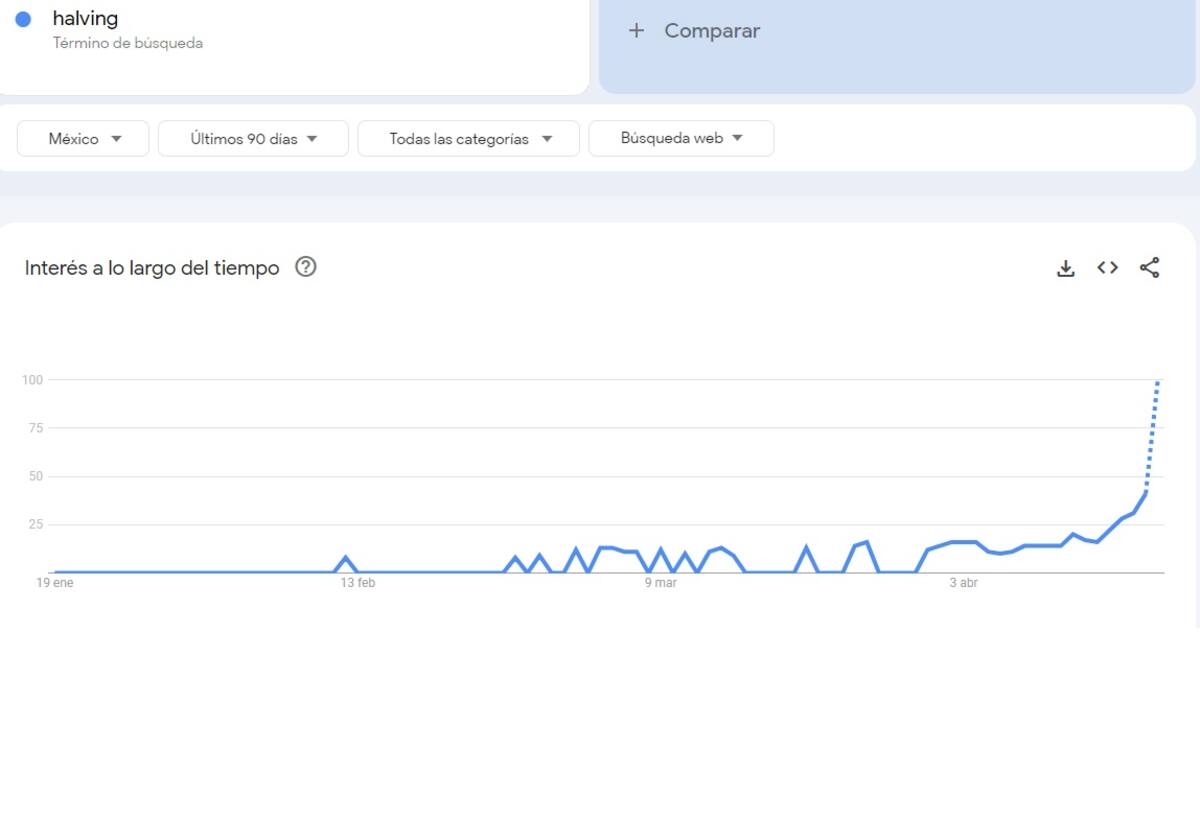
Task: Click the Comparar text to add a term
Action: 712,31
